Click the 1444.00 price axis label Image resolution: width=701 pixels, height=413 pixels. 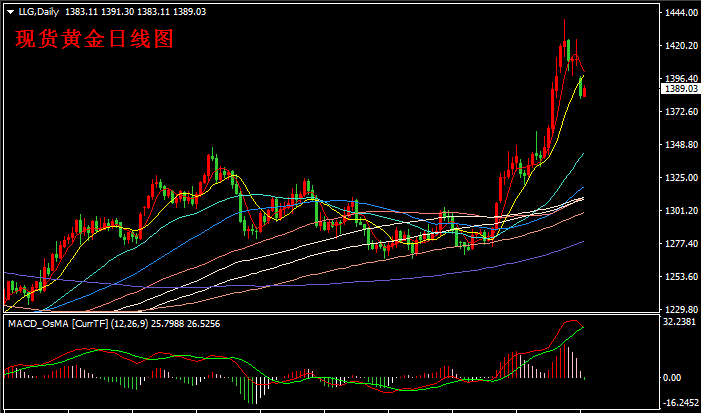[x=681, y=13]
